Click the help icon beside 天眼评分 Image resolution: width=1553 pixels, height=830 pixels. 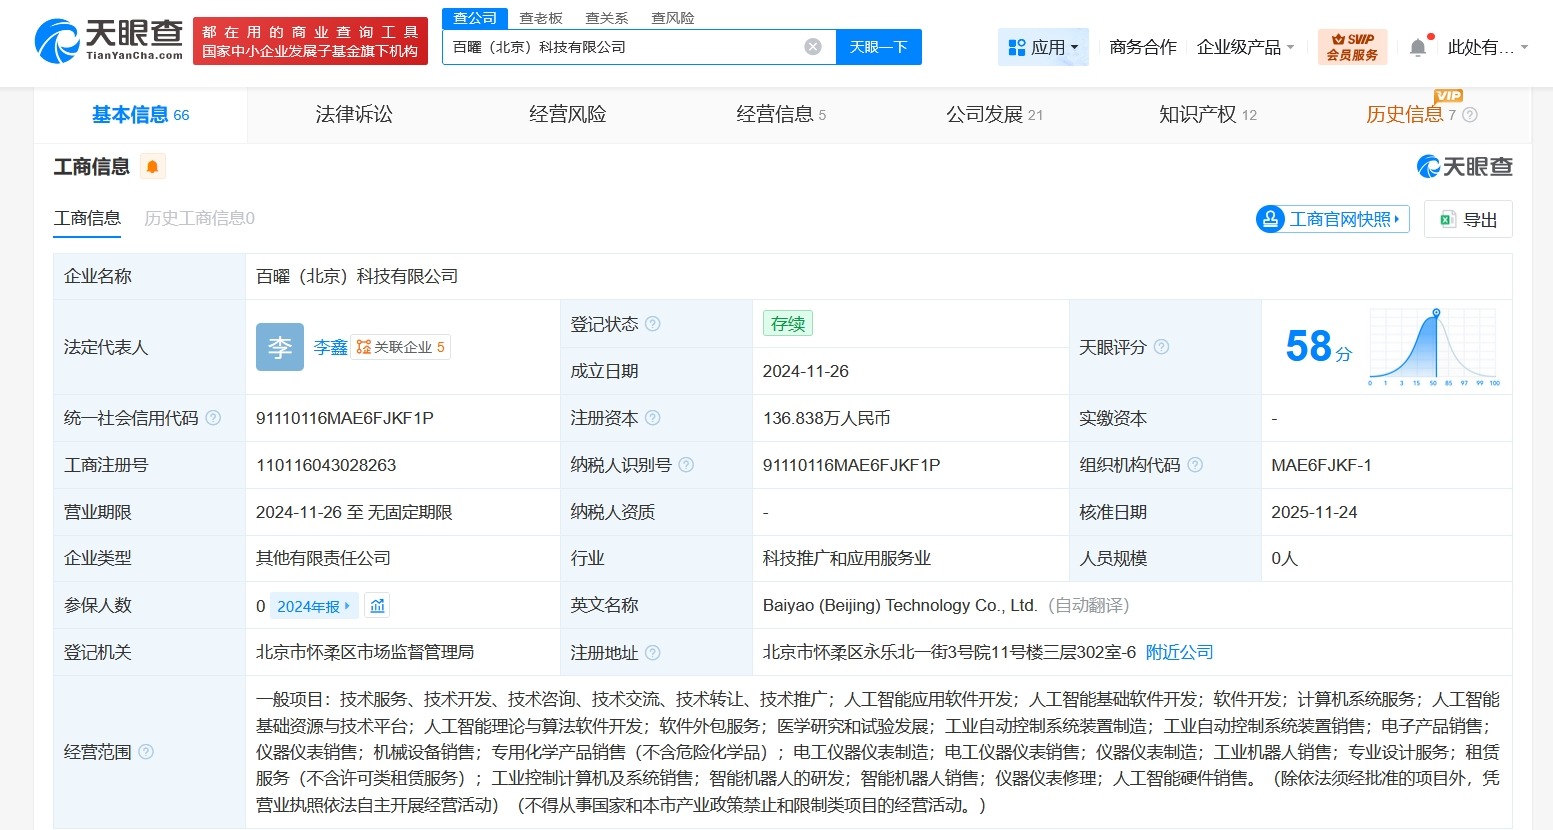point(1161,347)
